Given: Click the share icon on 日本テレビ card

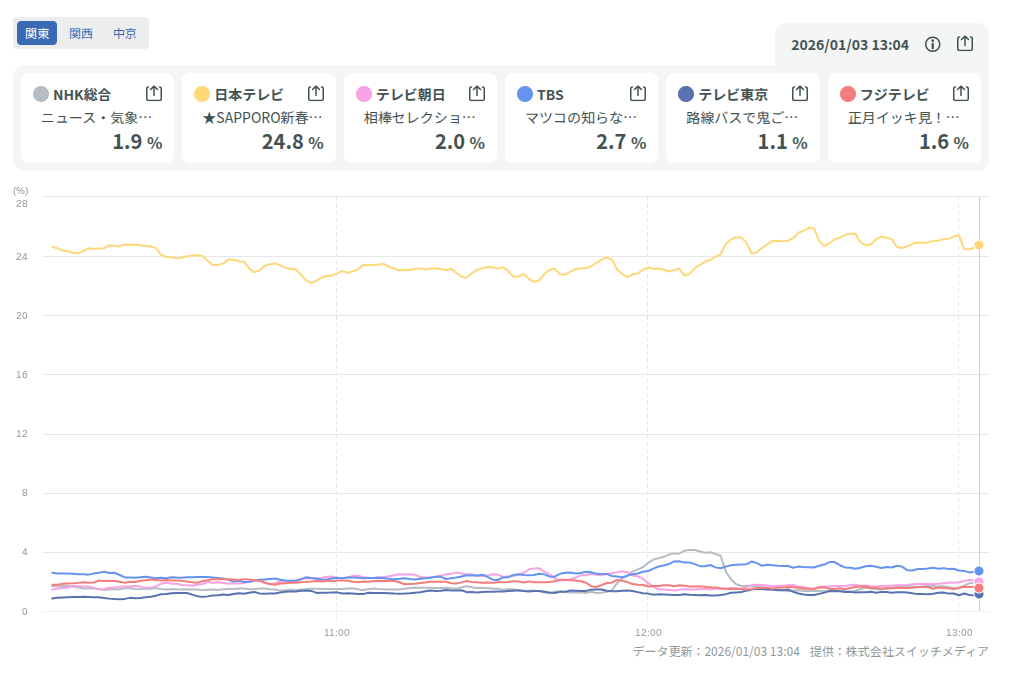Looking at the screenshot, I should pyautogui.click(x=315, y=93).
